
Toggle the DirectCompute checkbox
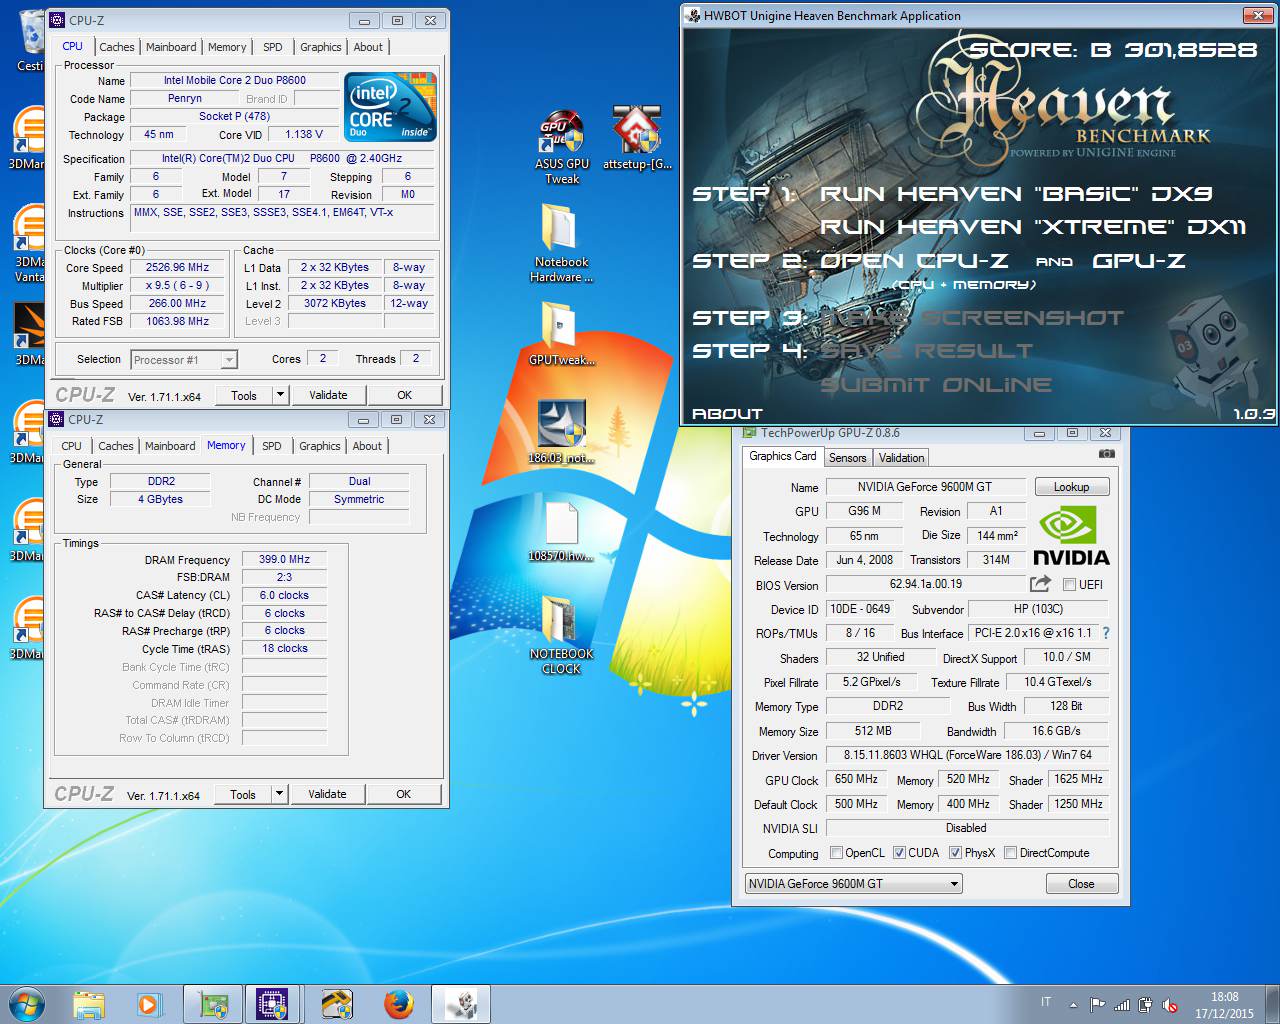[1011, 853]
